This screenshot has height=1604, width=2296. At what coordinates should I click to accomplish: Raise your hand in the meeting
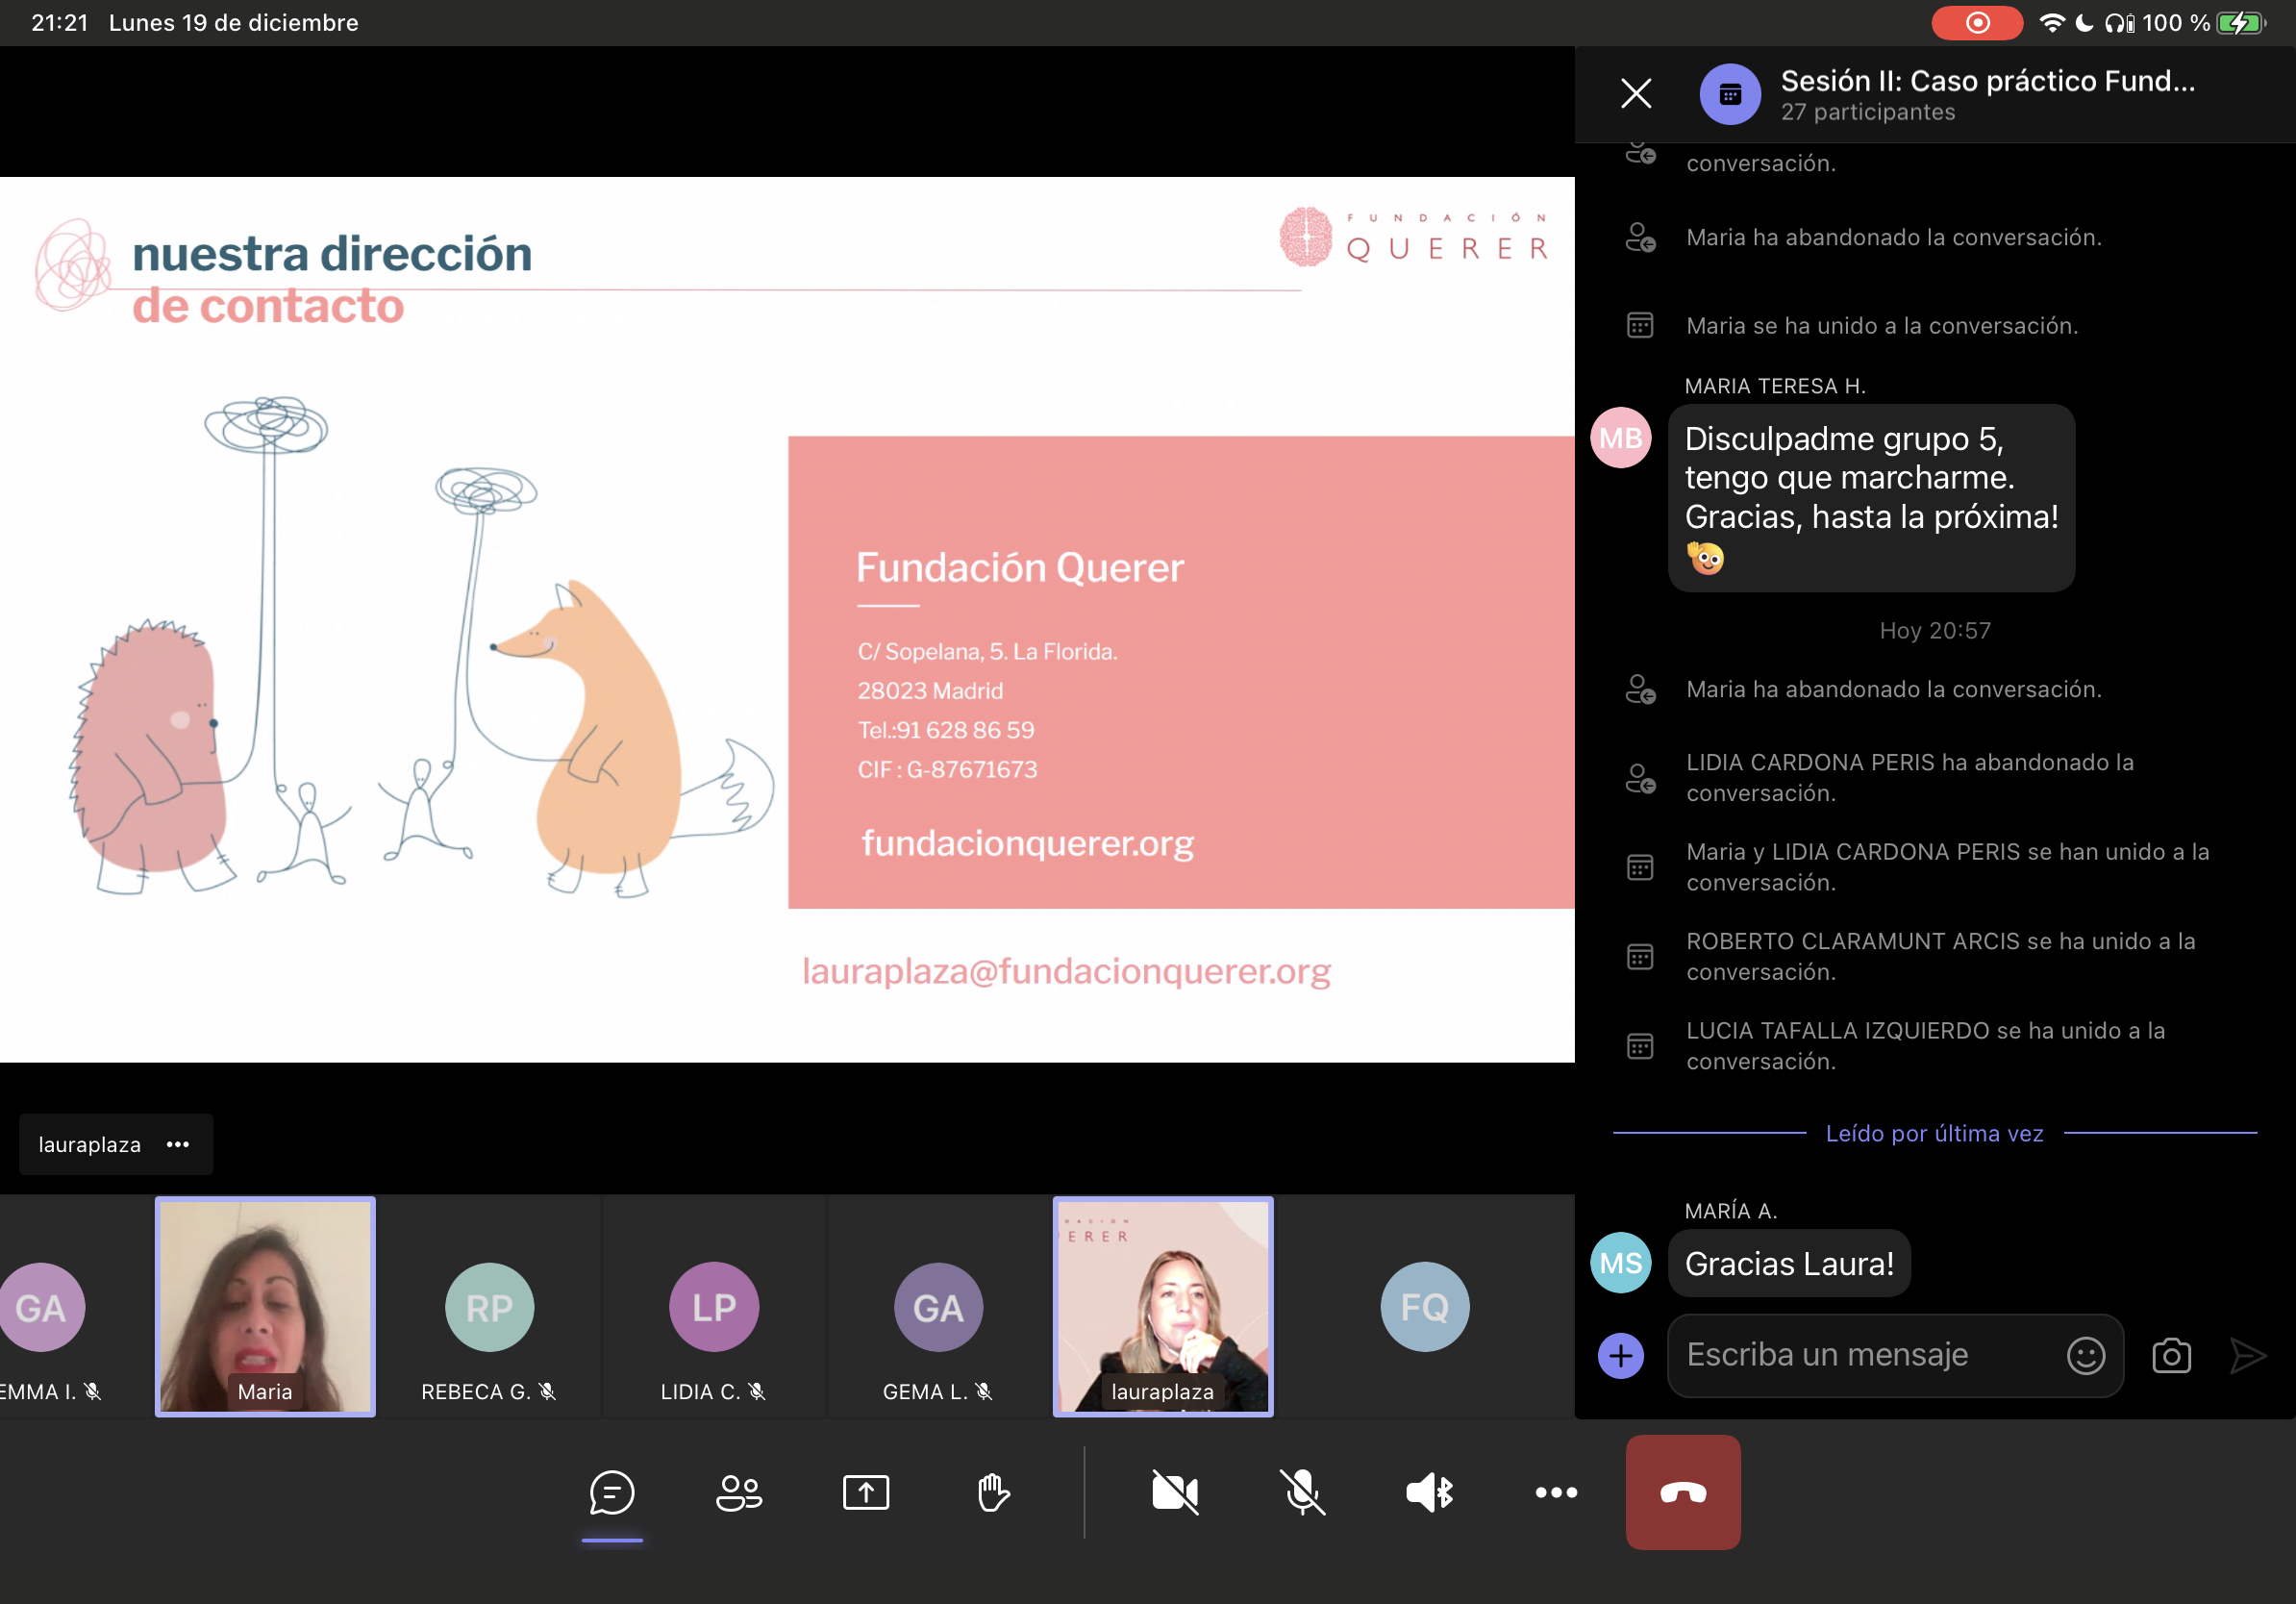[993, 1492]
